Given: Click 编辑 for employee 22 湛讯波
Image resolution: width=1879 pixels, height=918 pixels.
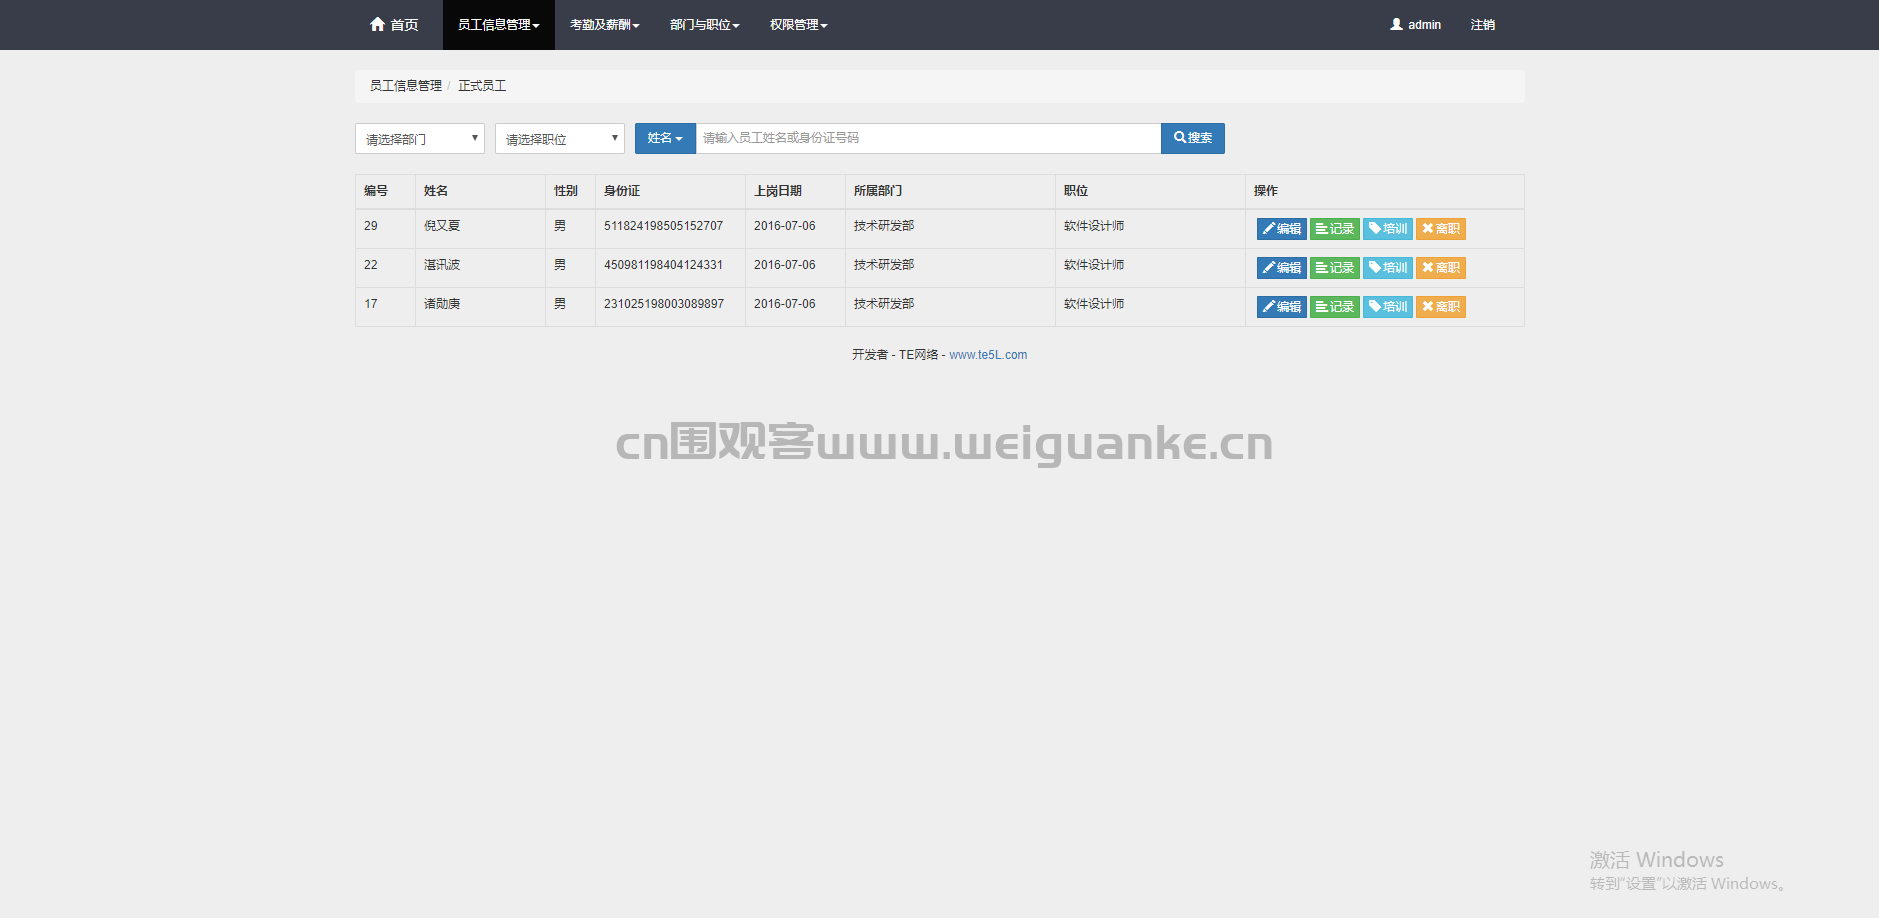Looking at the screenshot, I should (x=1281, y=268).
